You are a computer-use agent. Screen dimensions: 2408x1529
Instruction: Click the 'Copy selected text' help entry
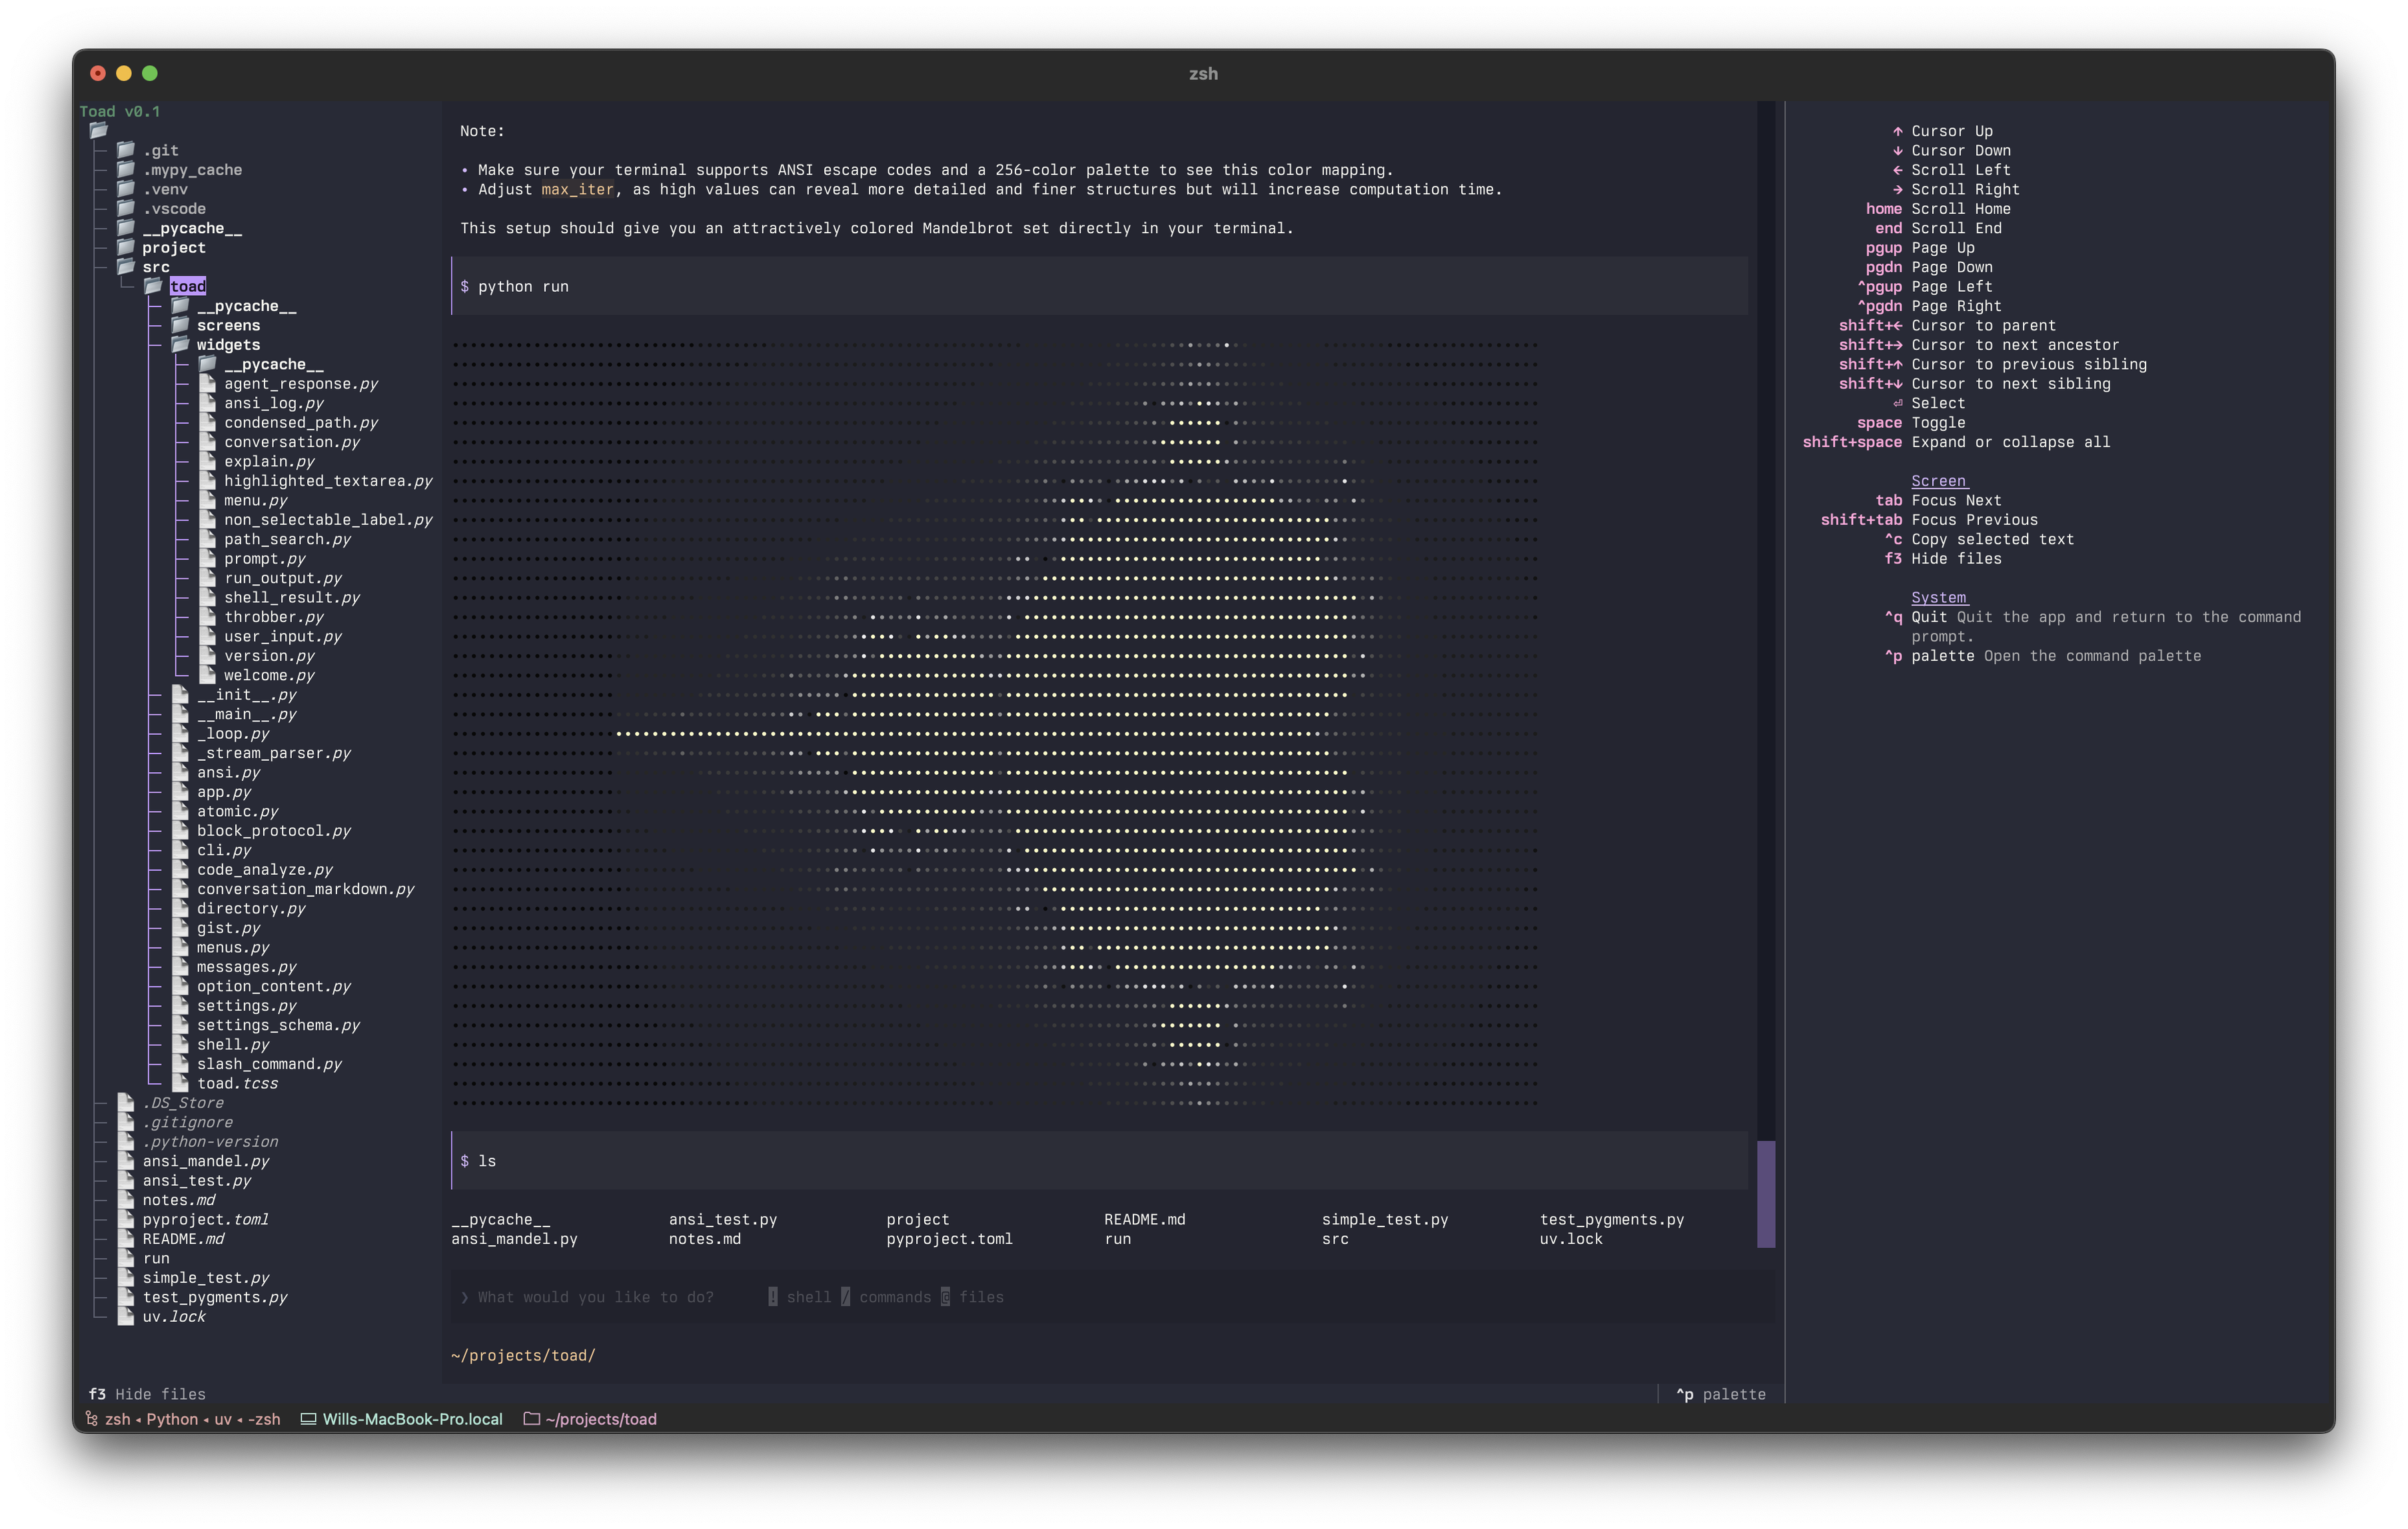[1992, 539]
